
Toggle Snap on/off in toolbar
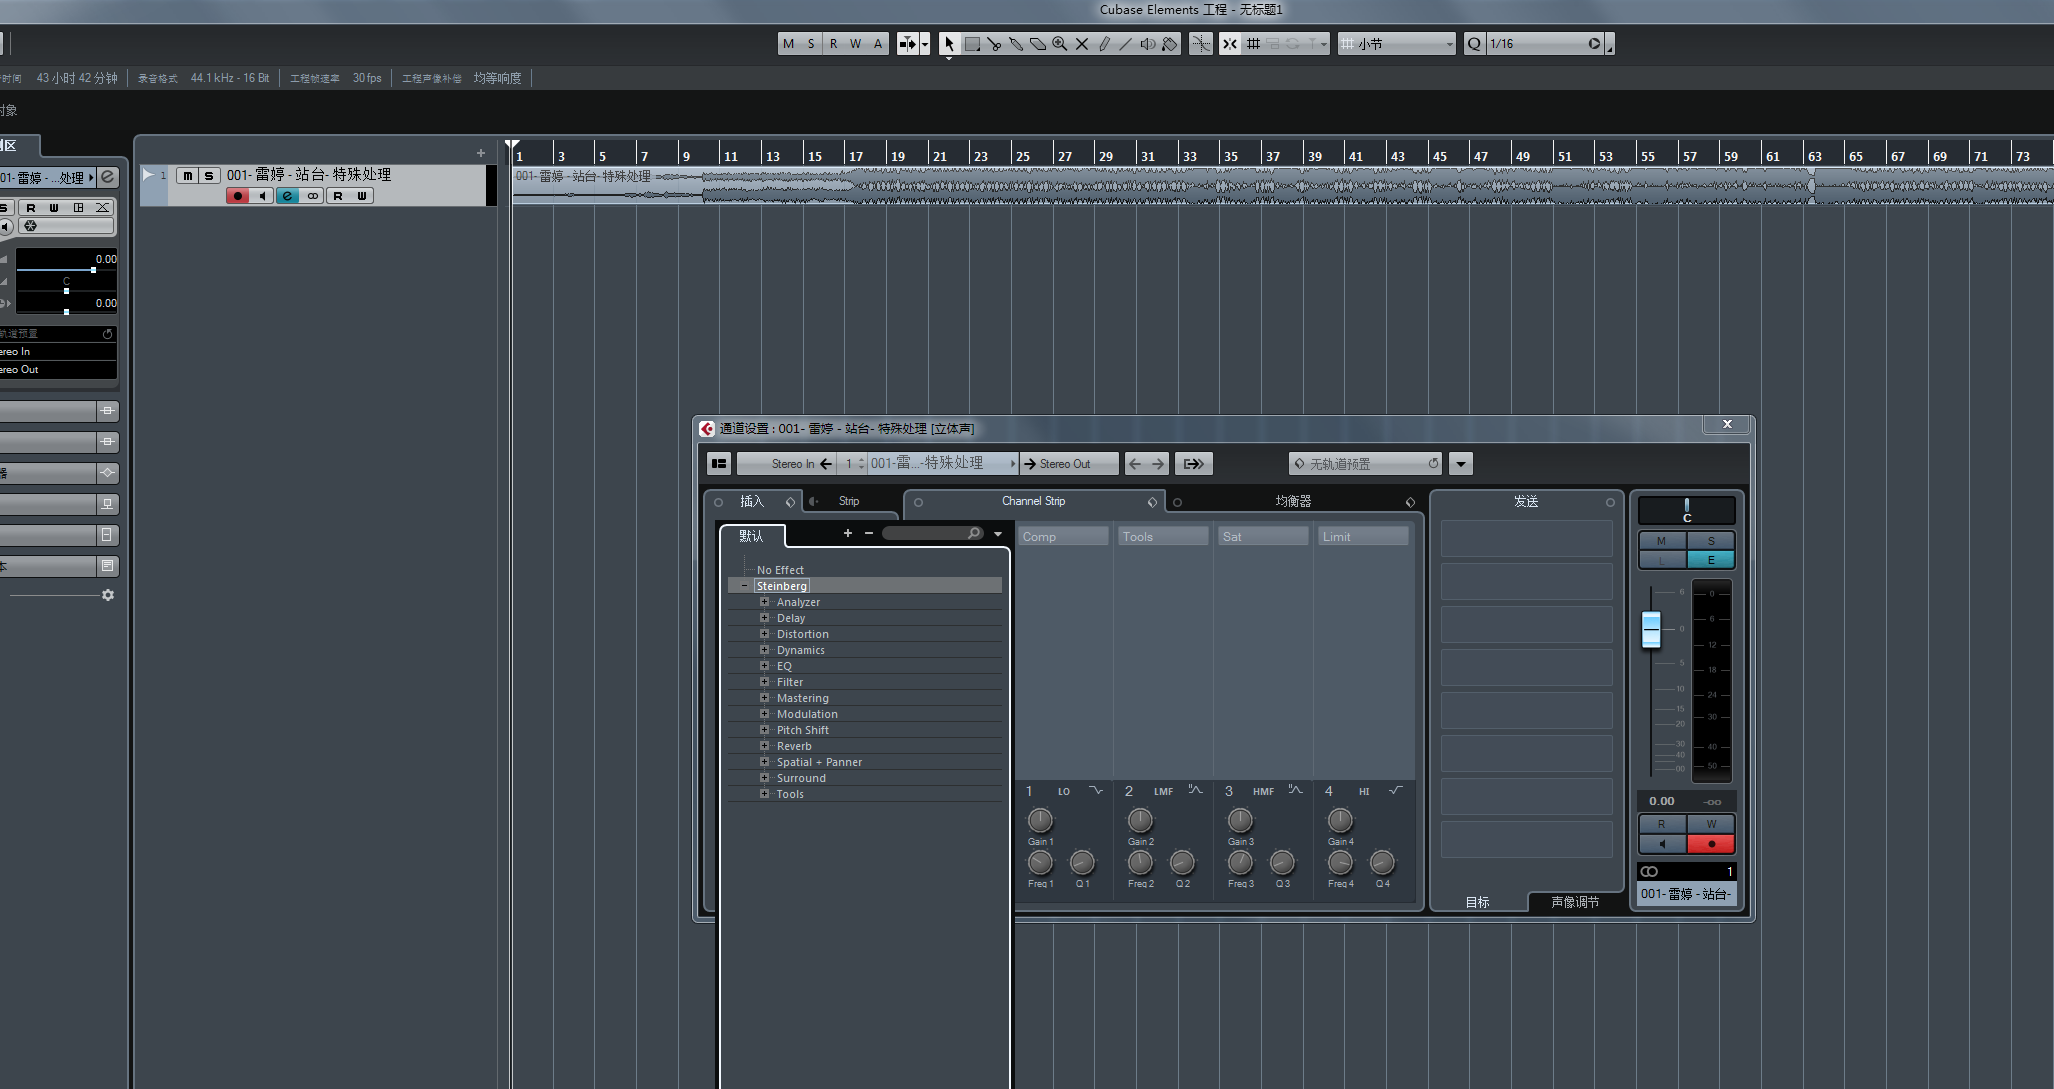click(x=1230, y=44)
